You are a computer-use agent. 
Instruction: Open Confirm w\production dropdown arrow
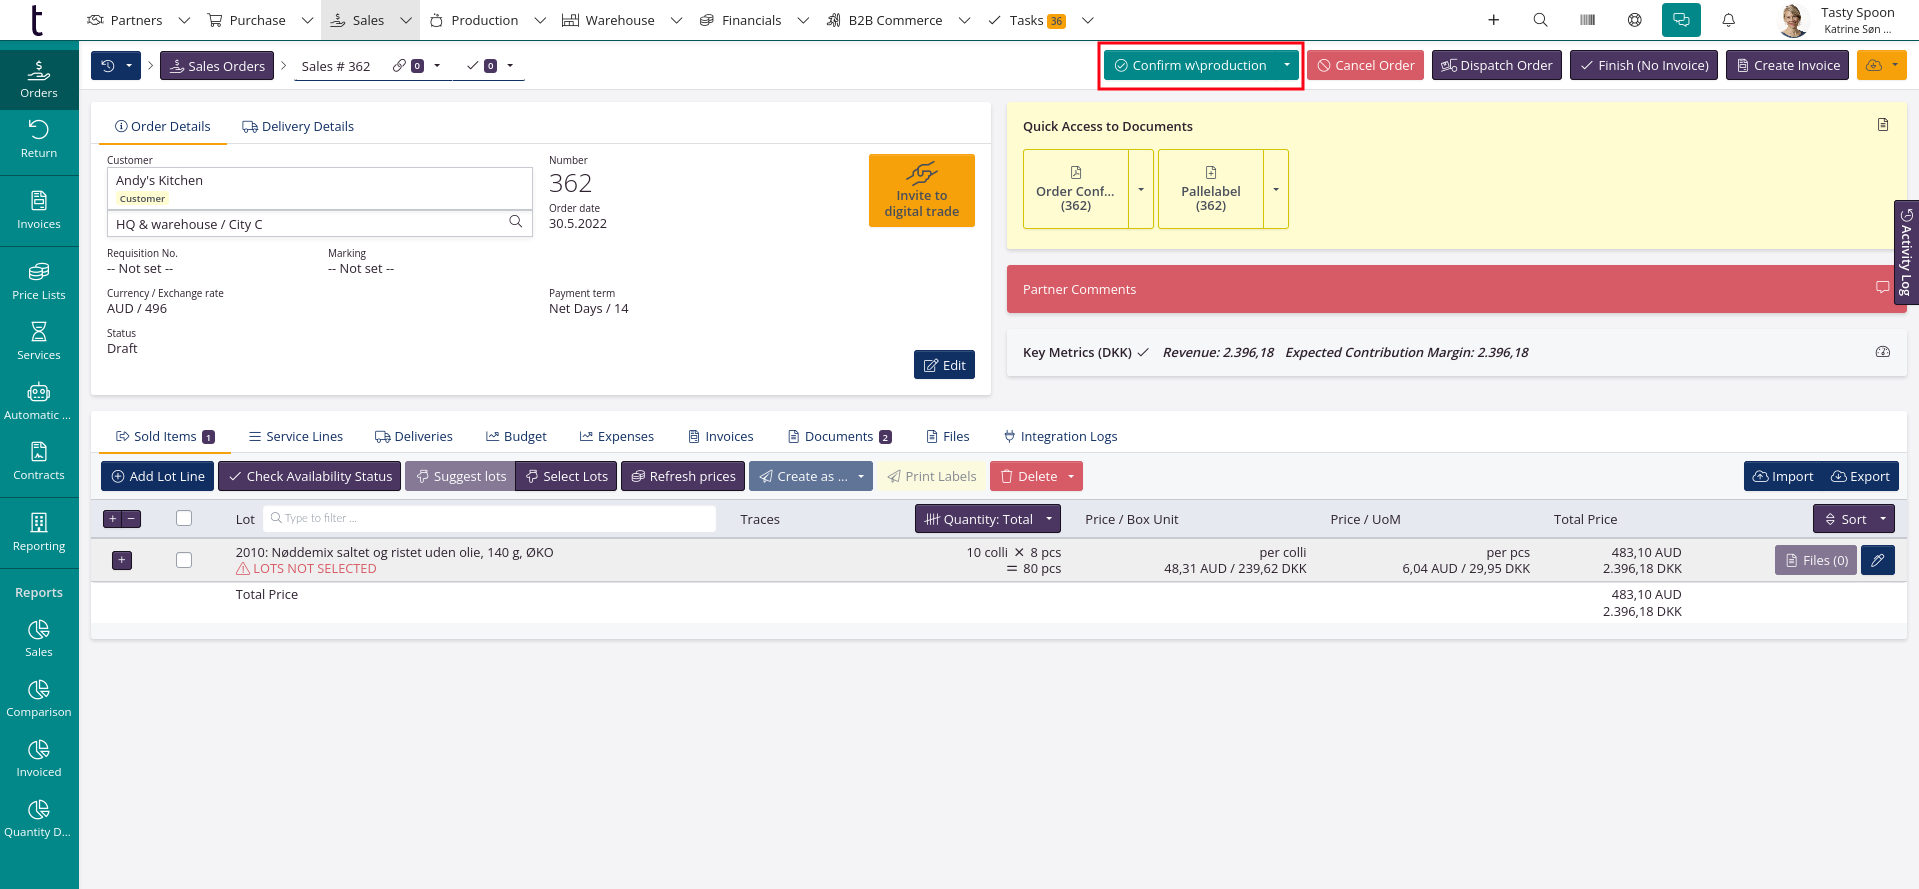[x=1287, y=66]
